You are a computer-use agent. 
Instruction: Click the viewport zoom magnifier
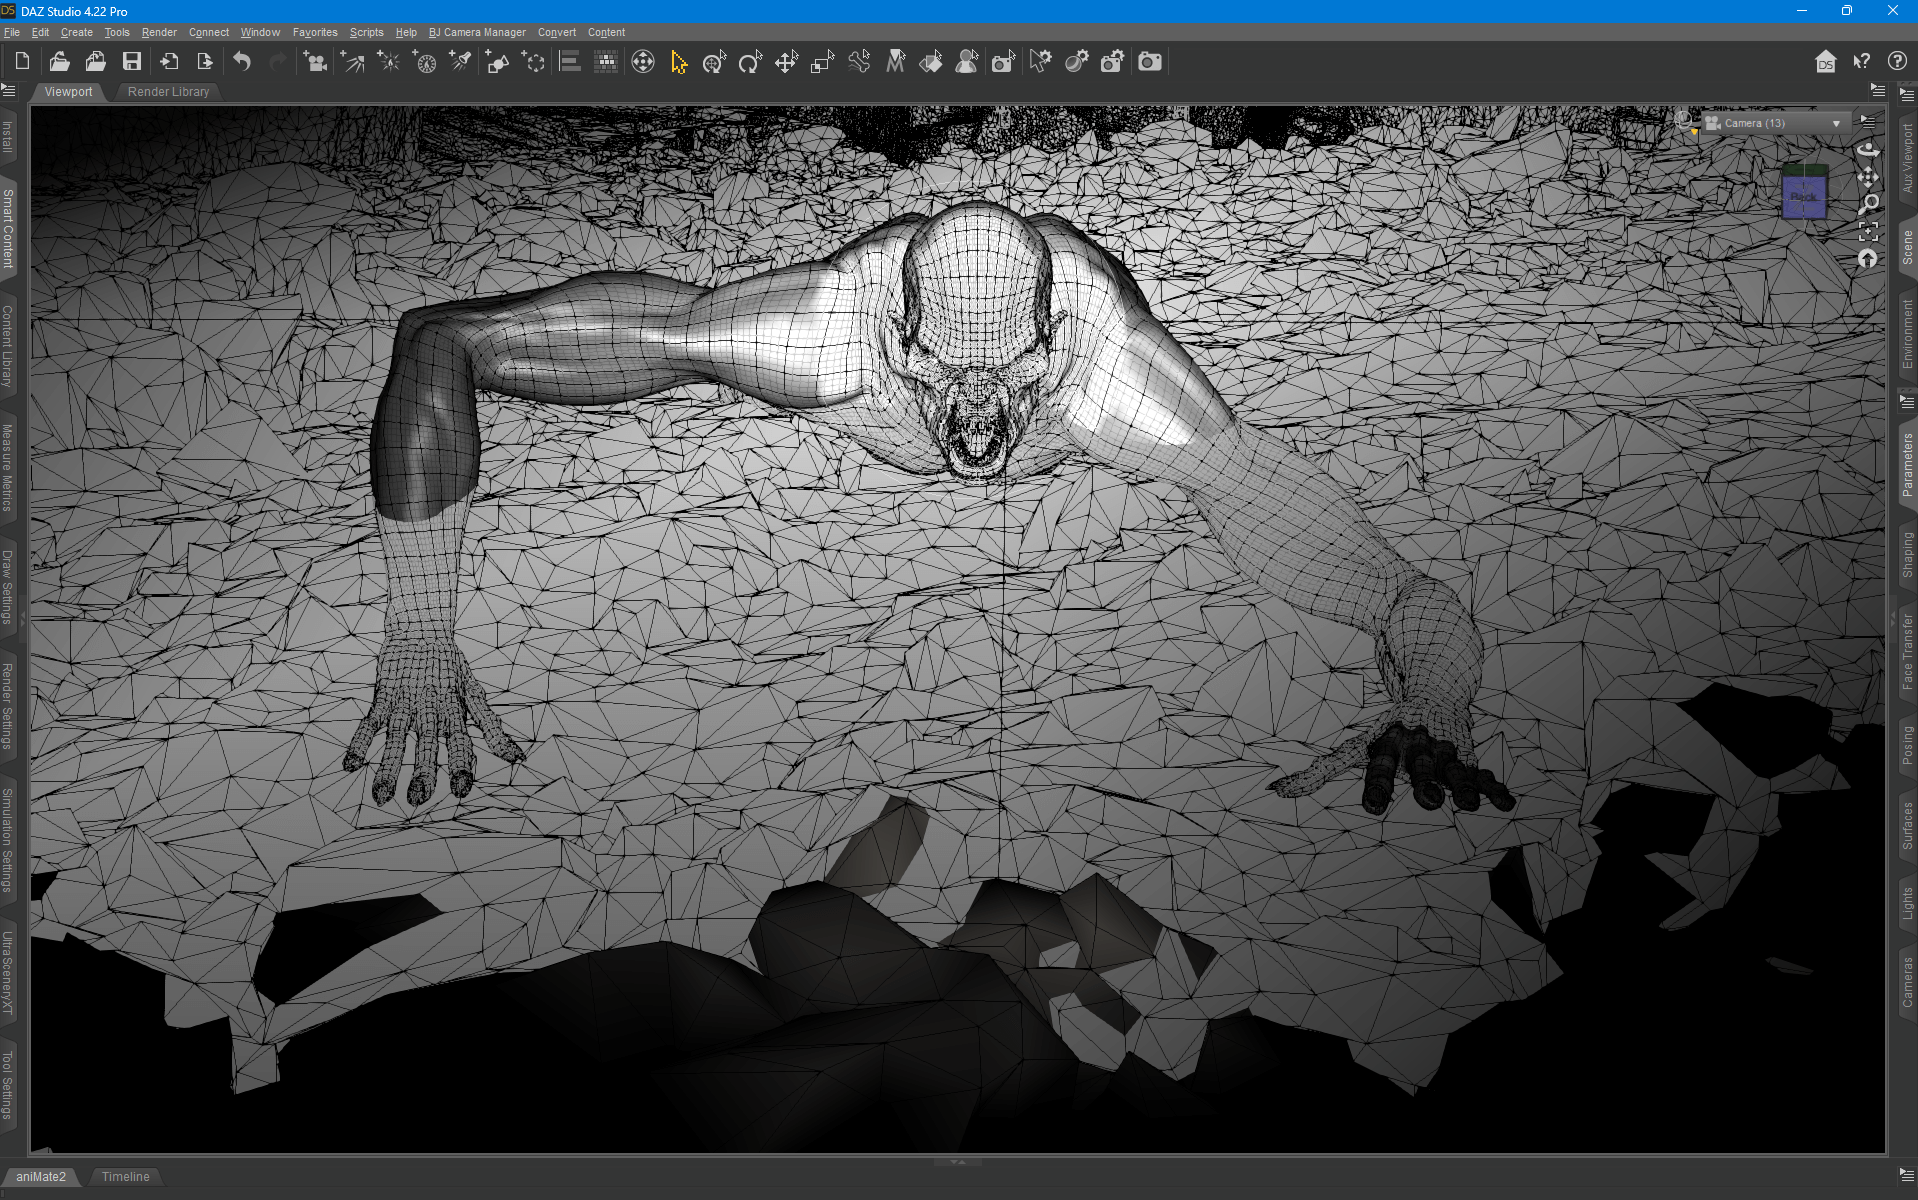click(x=1867, y=204)
